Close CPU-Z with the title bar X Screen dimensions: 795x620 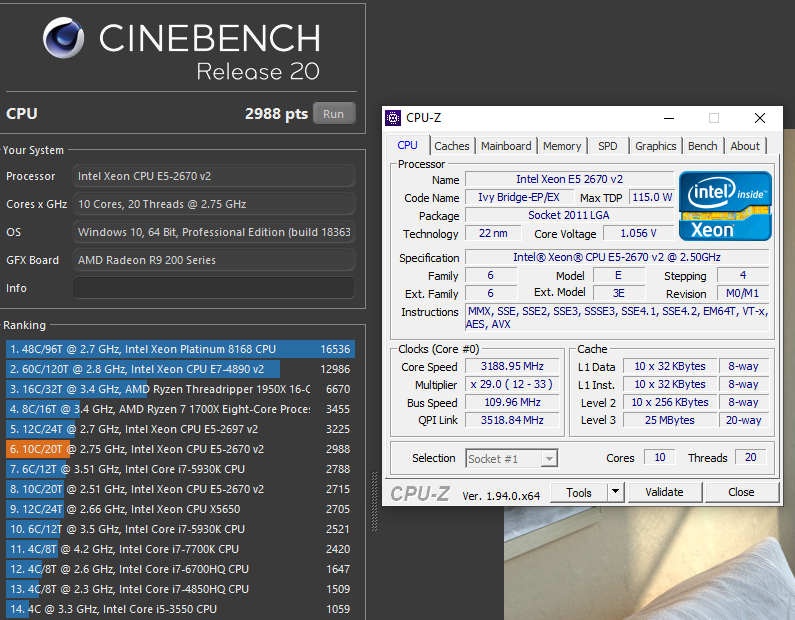(x=761, y=118)
